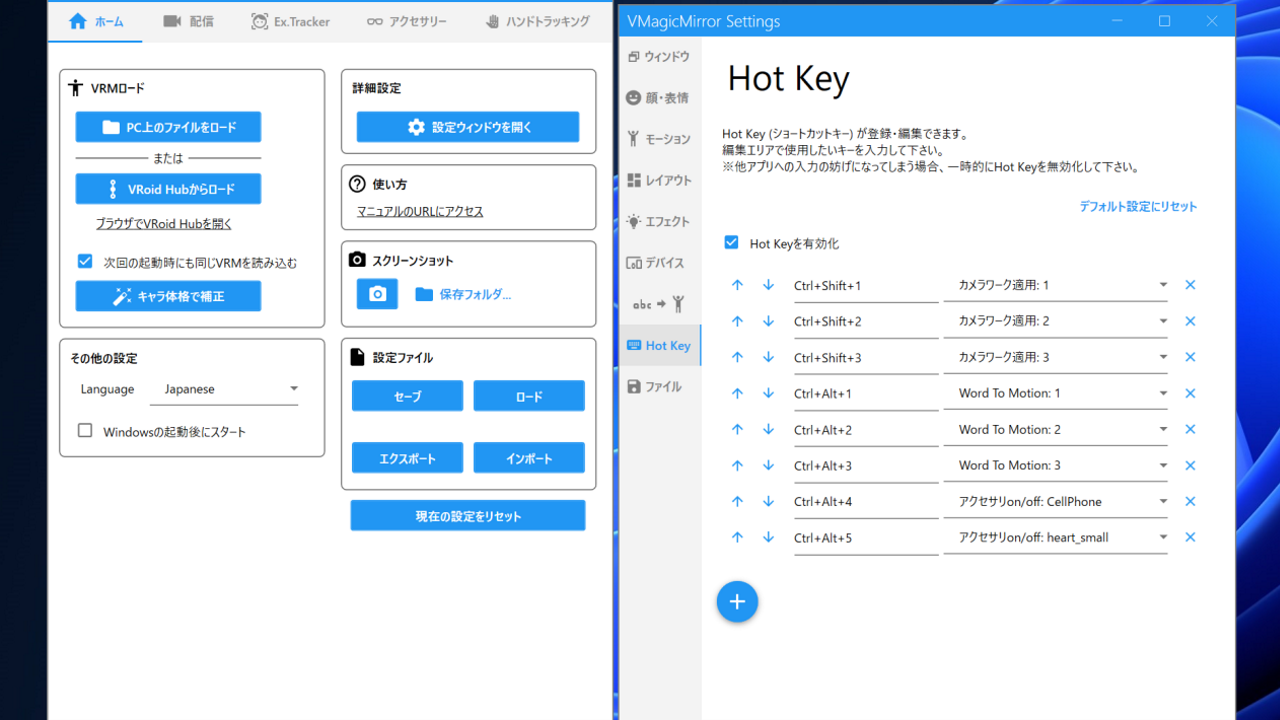
Task: Delete the Ctrl+Shift+2 hotkey row
Action: tap(1190, 321)
